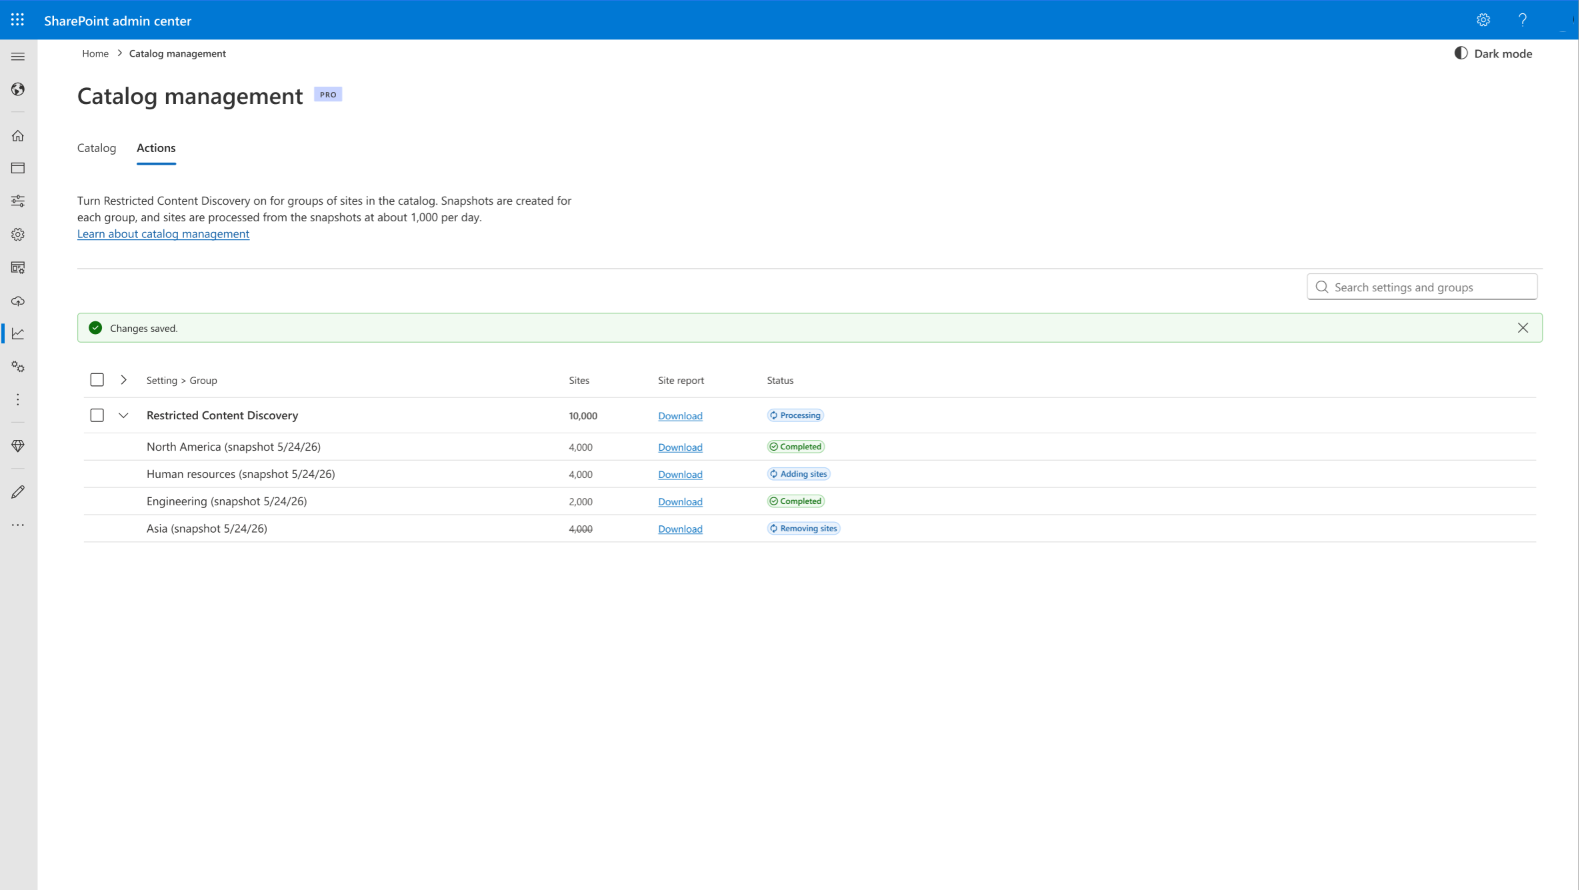Click the Home icon in sidebar

coord(18,136)
